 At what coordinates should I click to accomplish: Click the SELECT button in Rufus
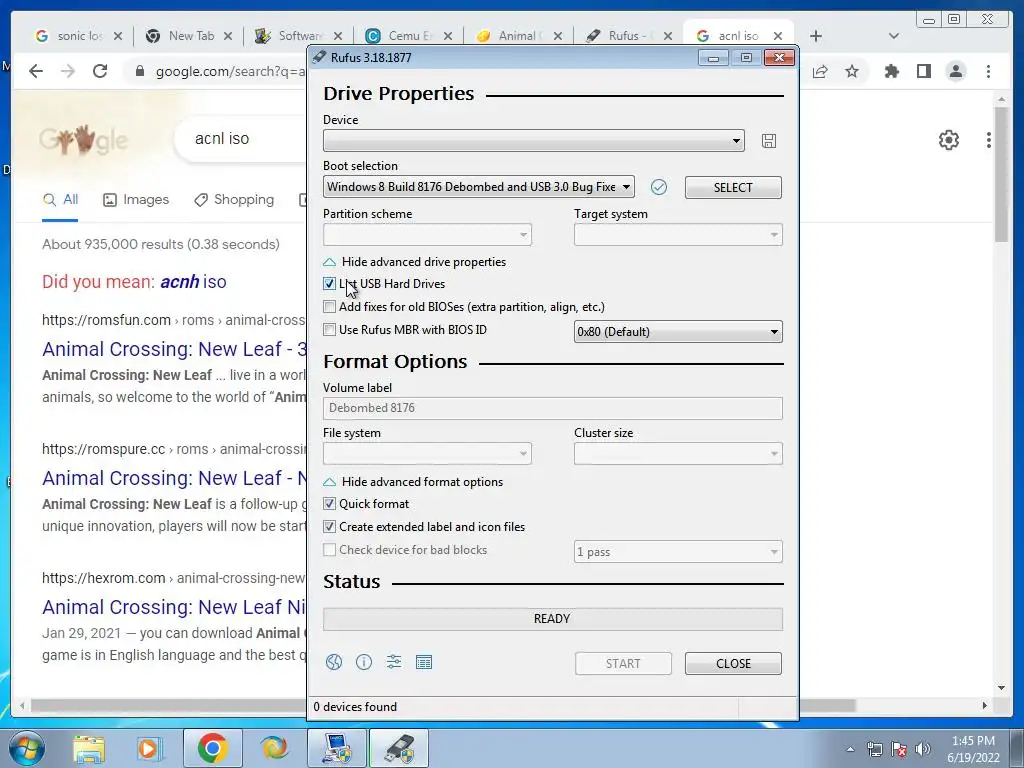[x=733, y=187]
